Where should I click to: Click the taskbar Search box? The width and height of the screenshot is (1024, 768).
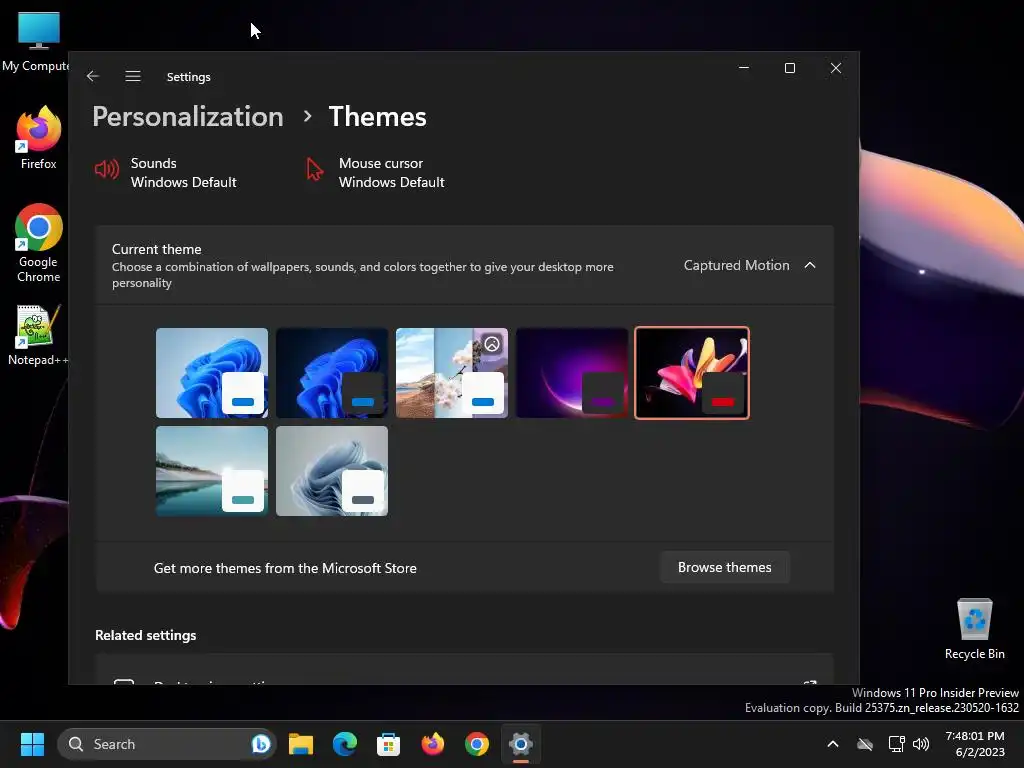click(167, 744)
